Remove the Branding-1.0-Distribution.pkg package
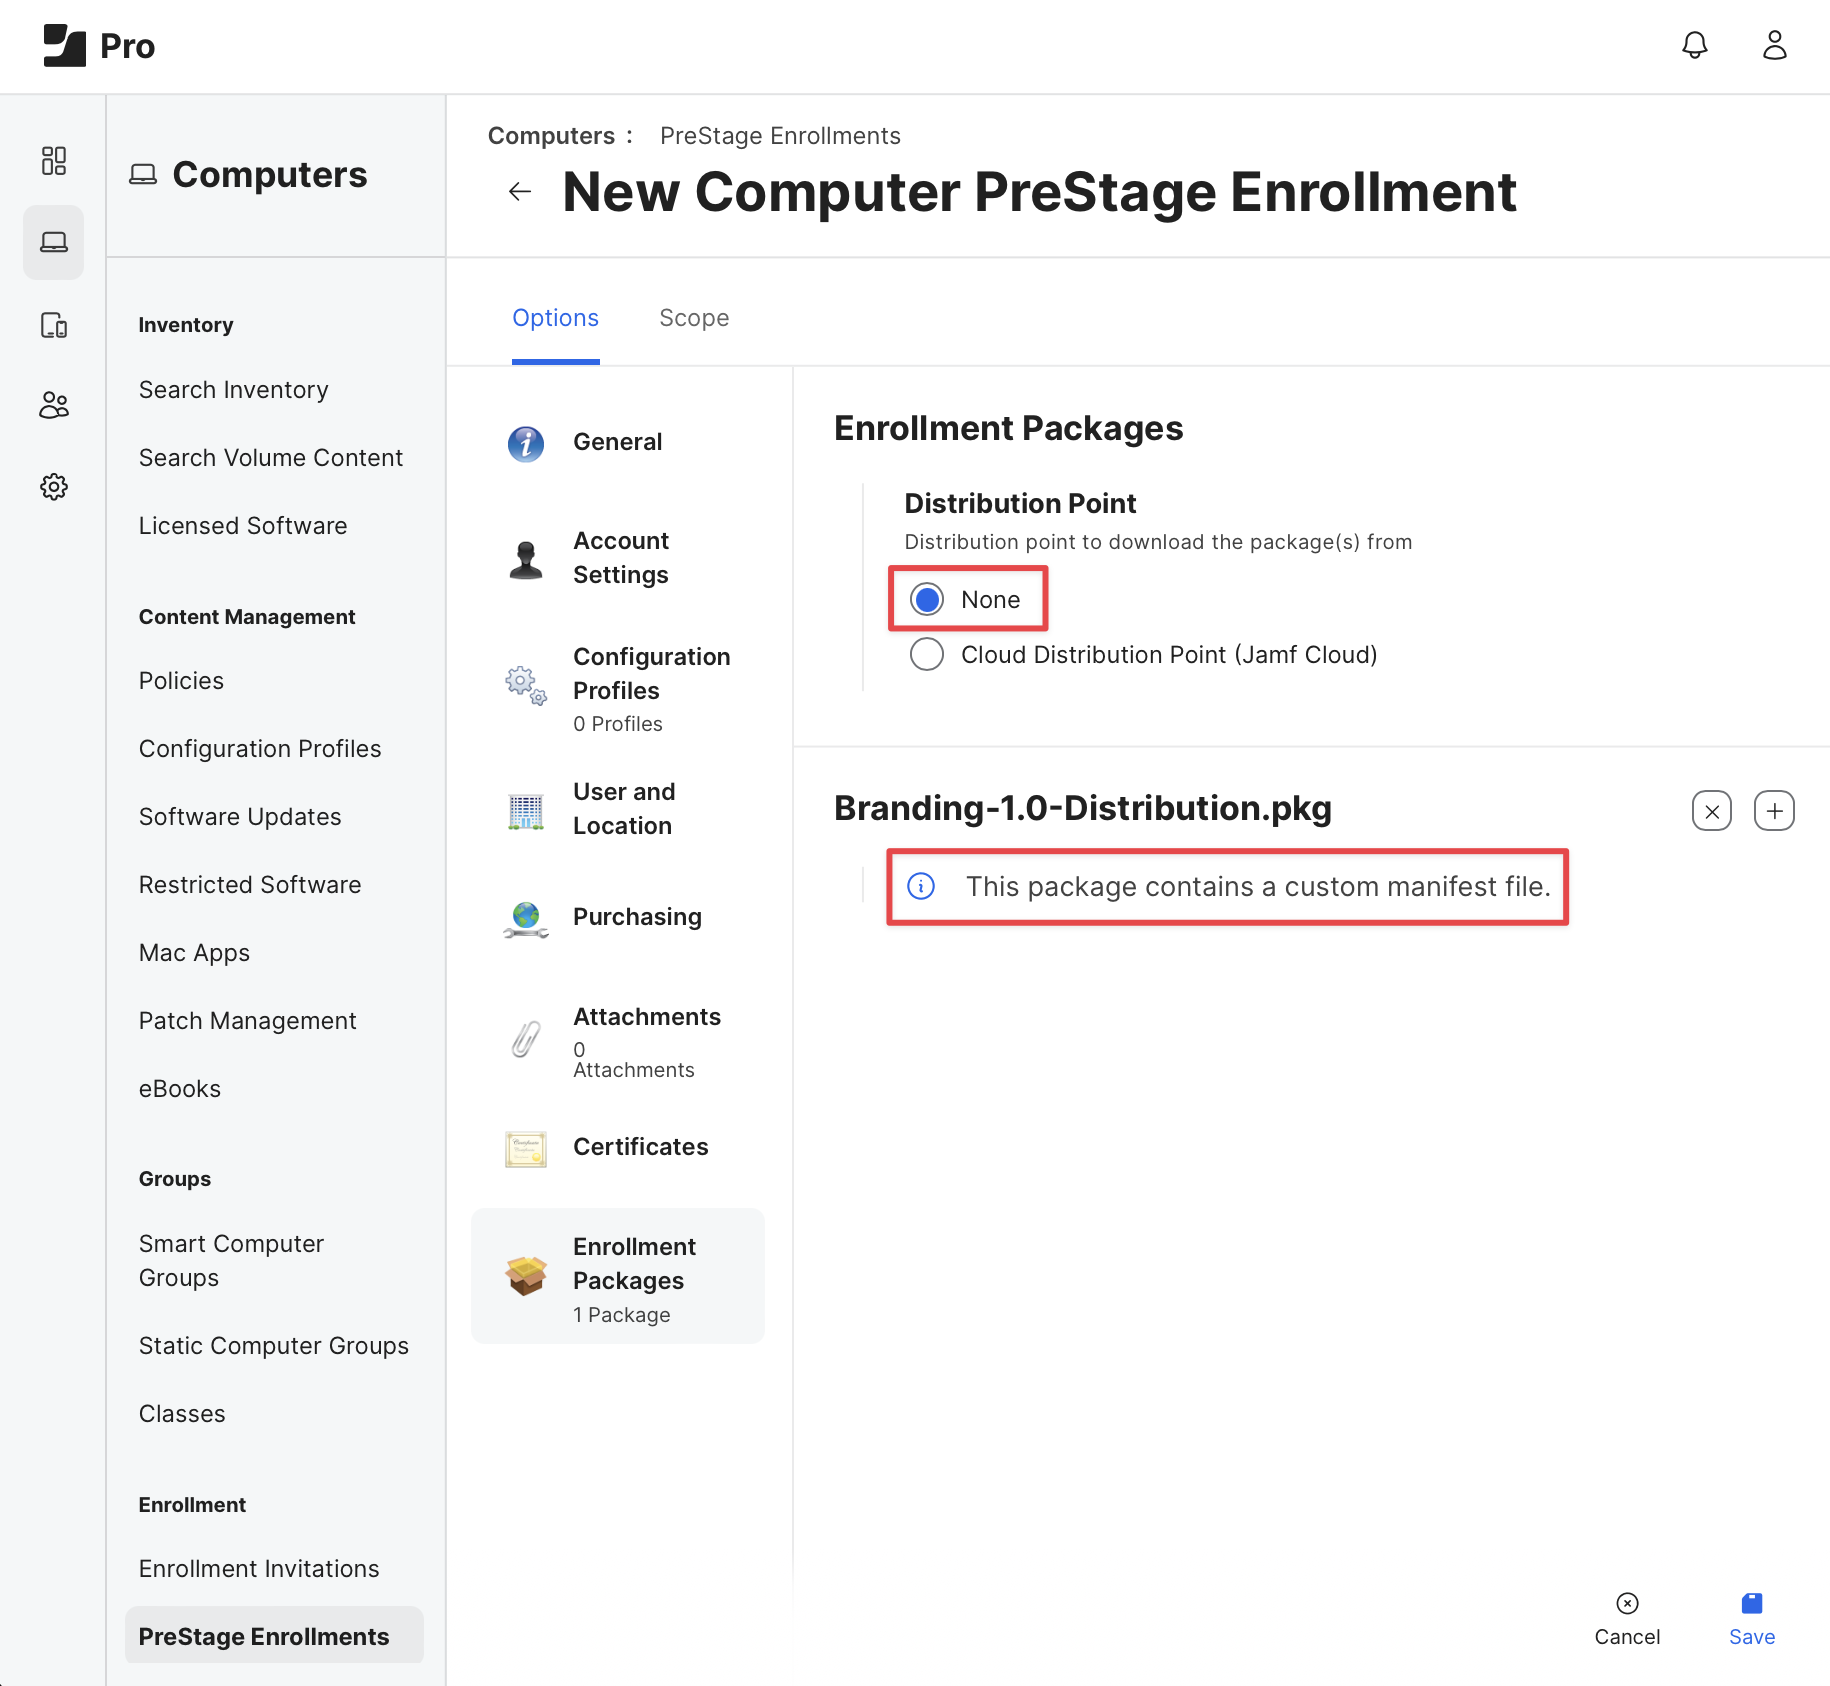 [x=1711, y=811]
